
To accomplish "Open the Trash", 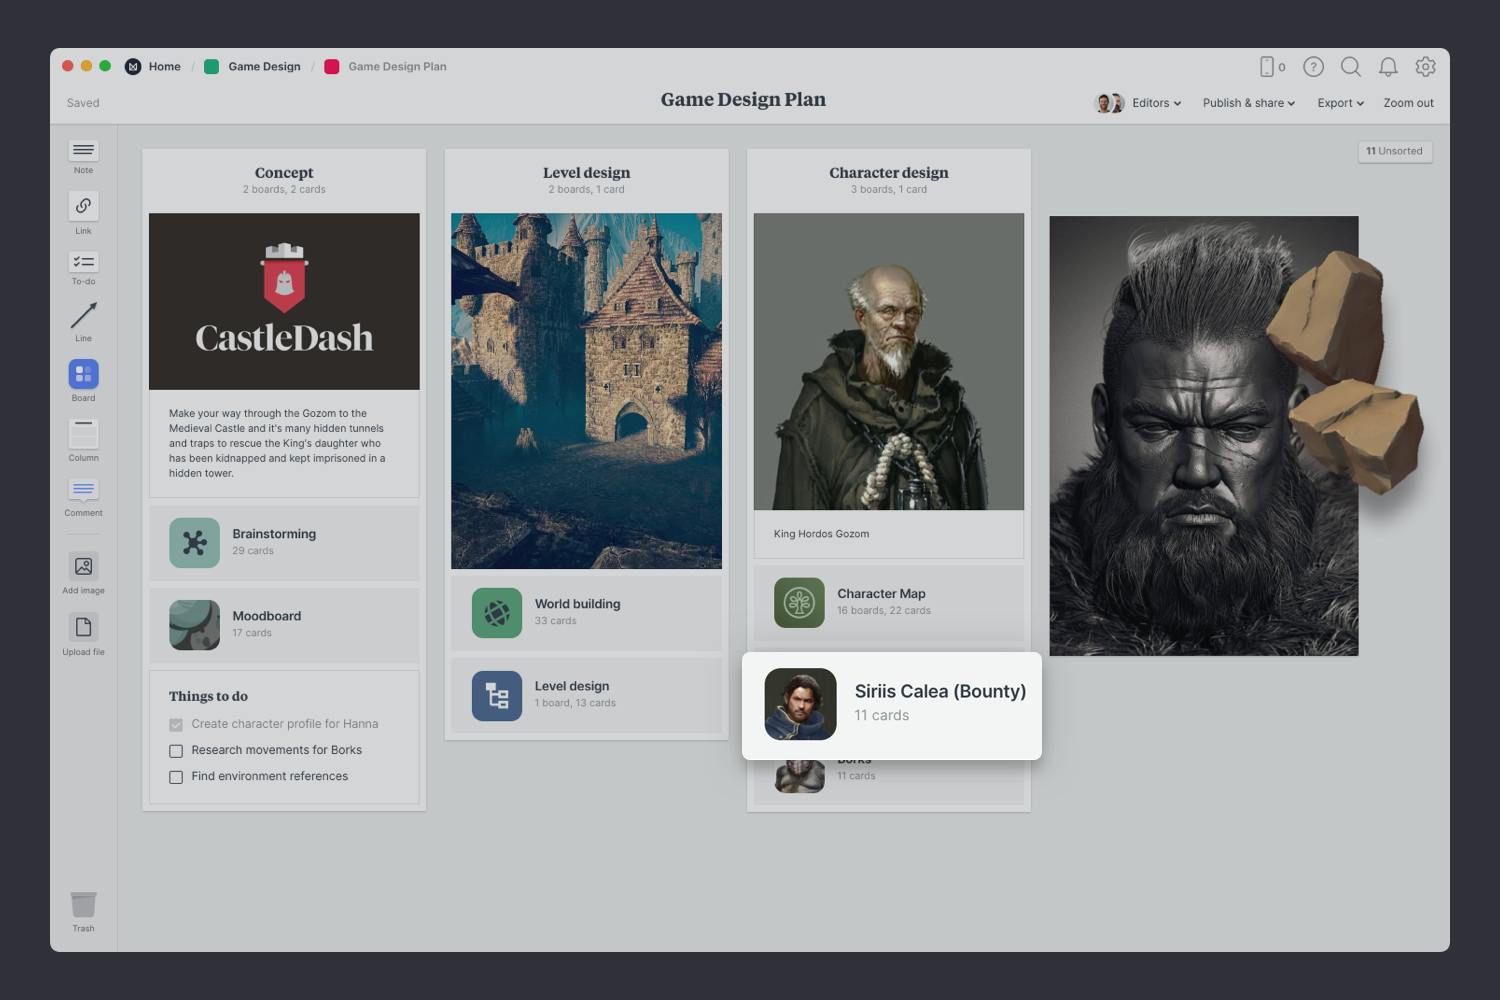I will click(83, 905).
